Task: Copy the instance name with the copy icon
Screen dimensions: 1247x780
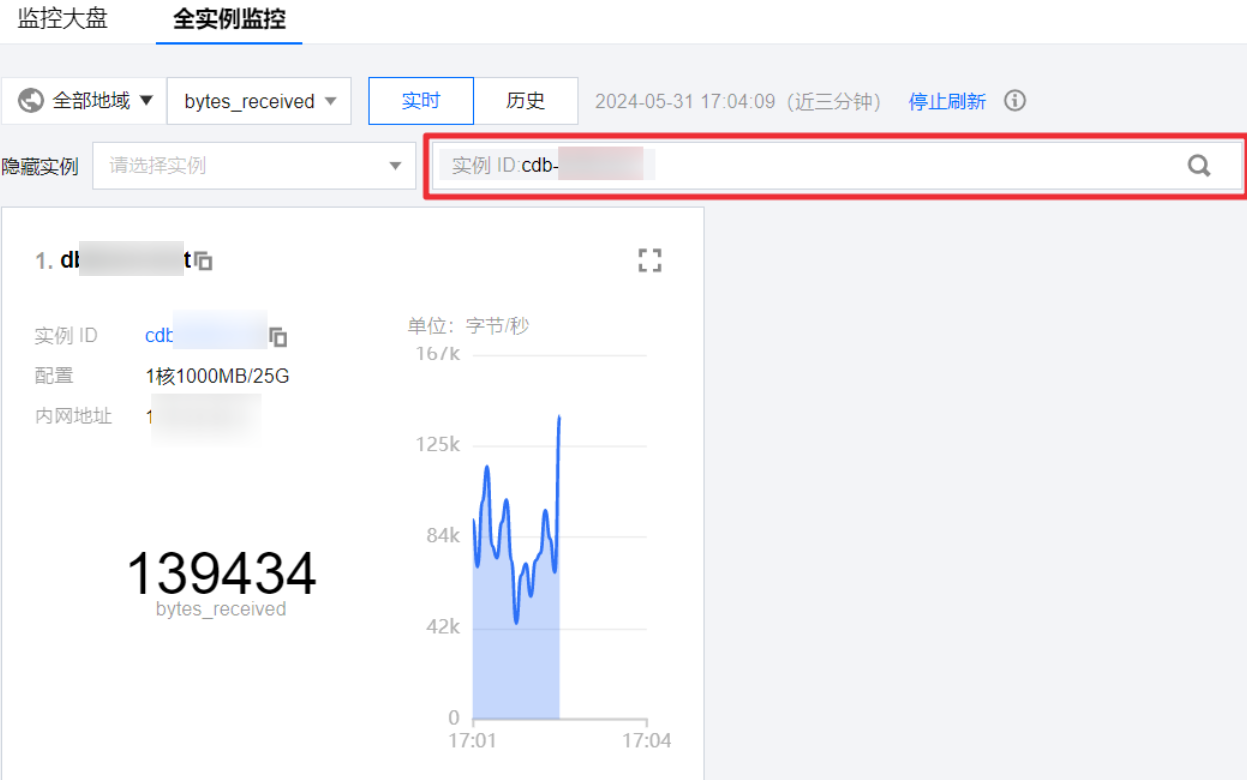Action: 203,261
